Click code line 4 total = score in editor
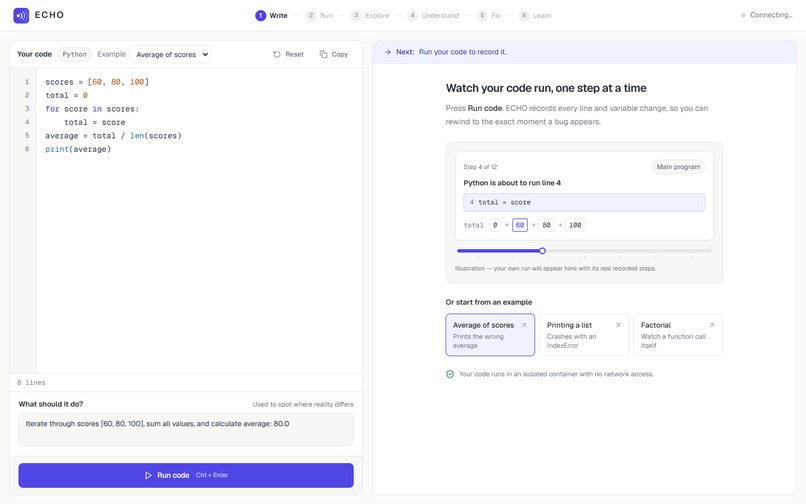The image size is (806, 504). coord(95,122)
